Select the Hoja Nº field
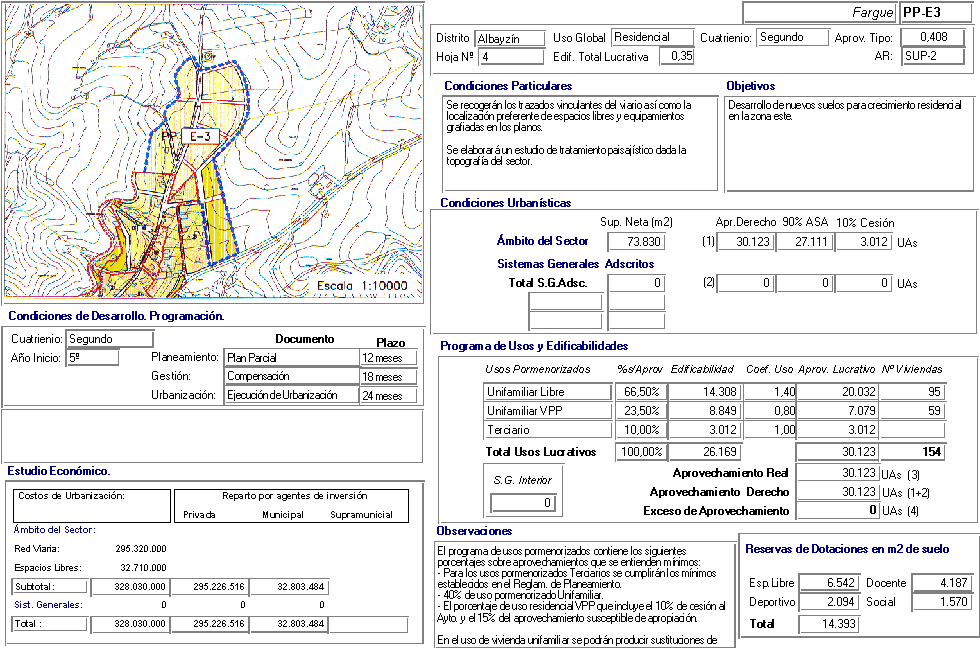This screenshot has height=648, width=980. click(x=510, y=57)
